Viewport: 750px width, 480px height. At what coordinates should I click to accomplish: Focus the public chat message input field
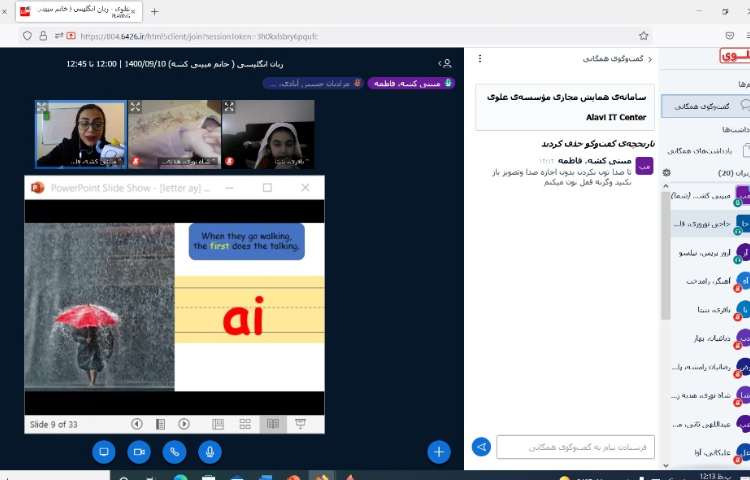pos(575,447)
